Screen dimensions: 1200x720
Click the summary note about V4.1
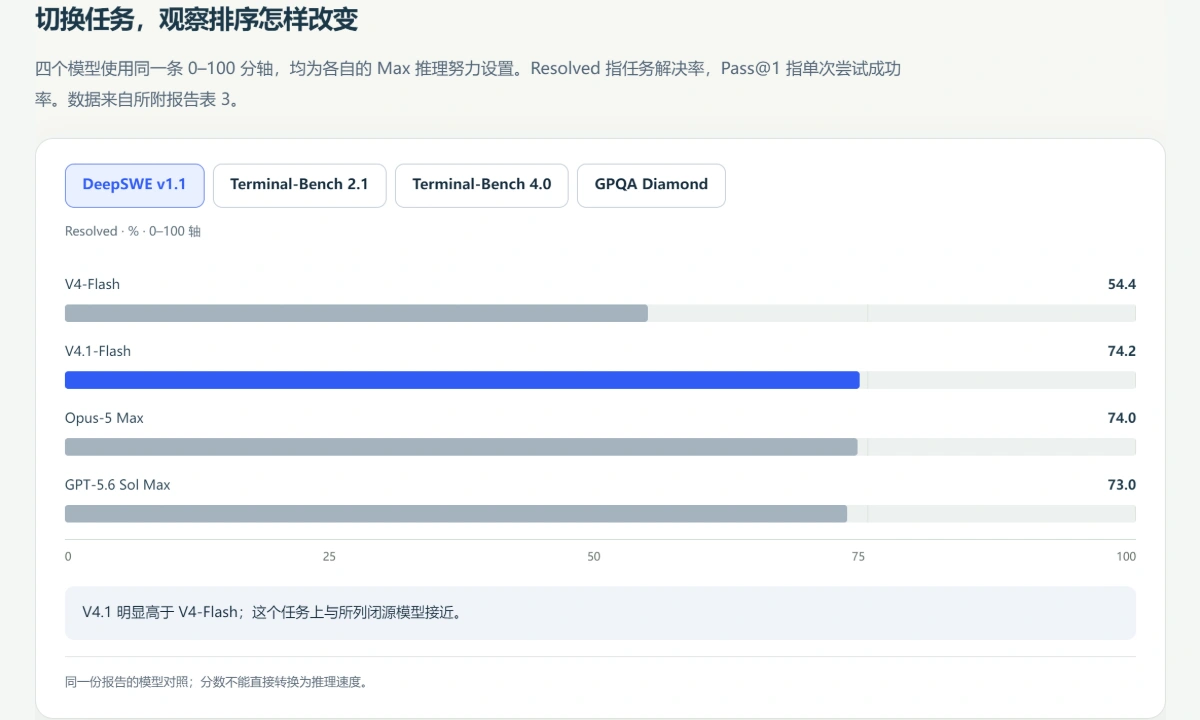click(x=600, y=612)
